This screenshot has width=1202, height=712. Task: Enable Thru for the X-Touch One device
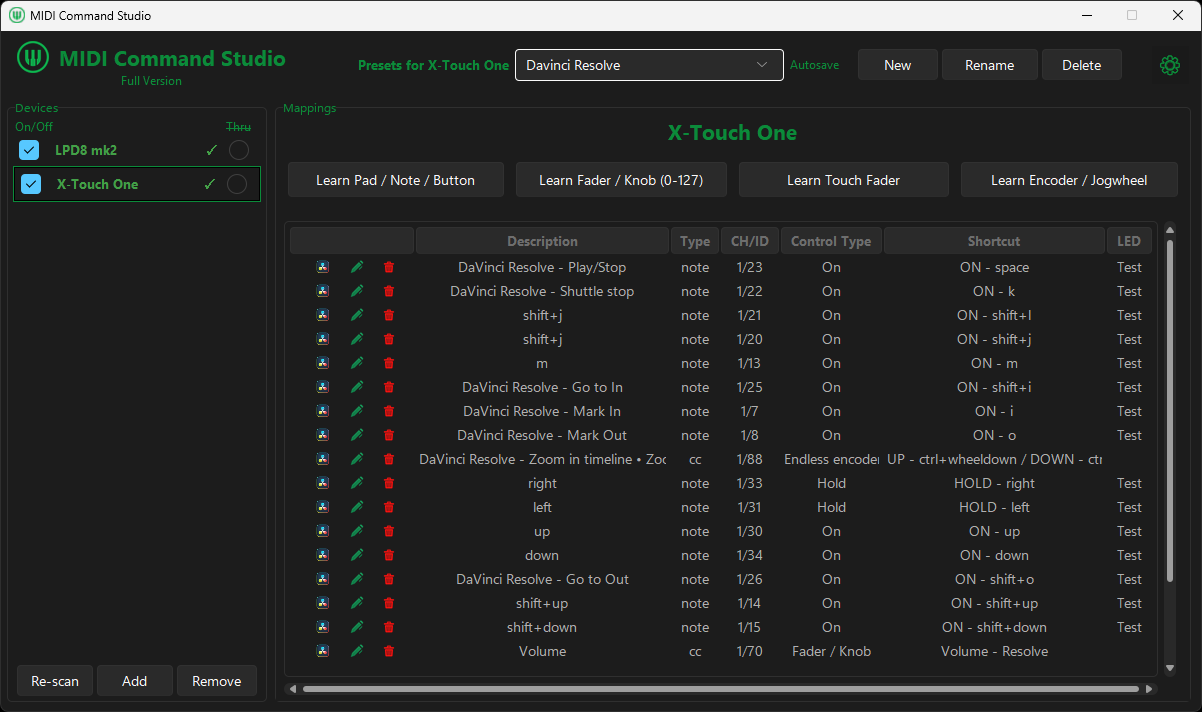[x=237, y=184]
